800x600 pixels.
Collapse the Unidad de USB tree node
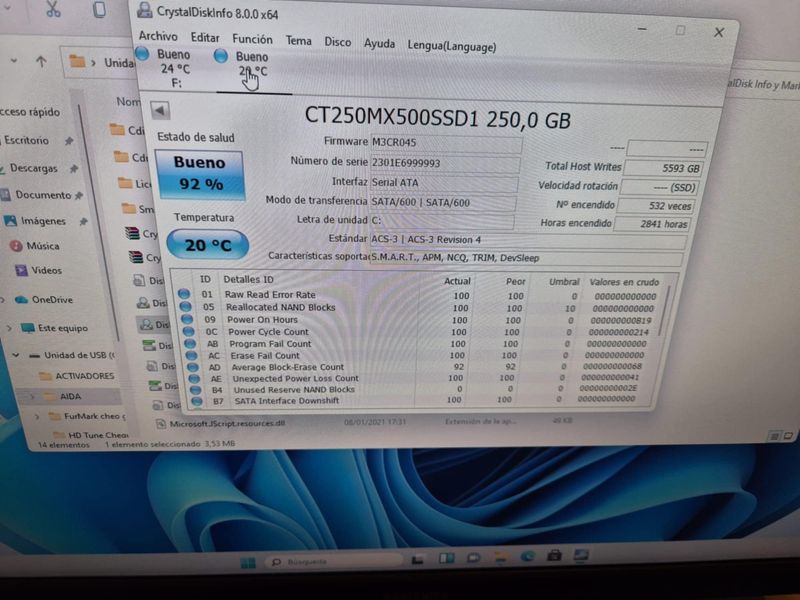point(16,355)
